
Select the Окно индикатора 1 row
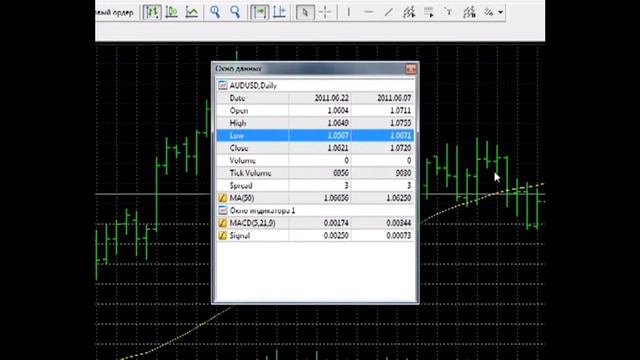[315, 211]
